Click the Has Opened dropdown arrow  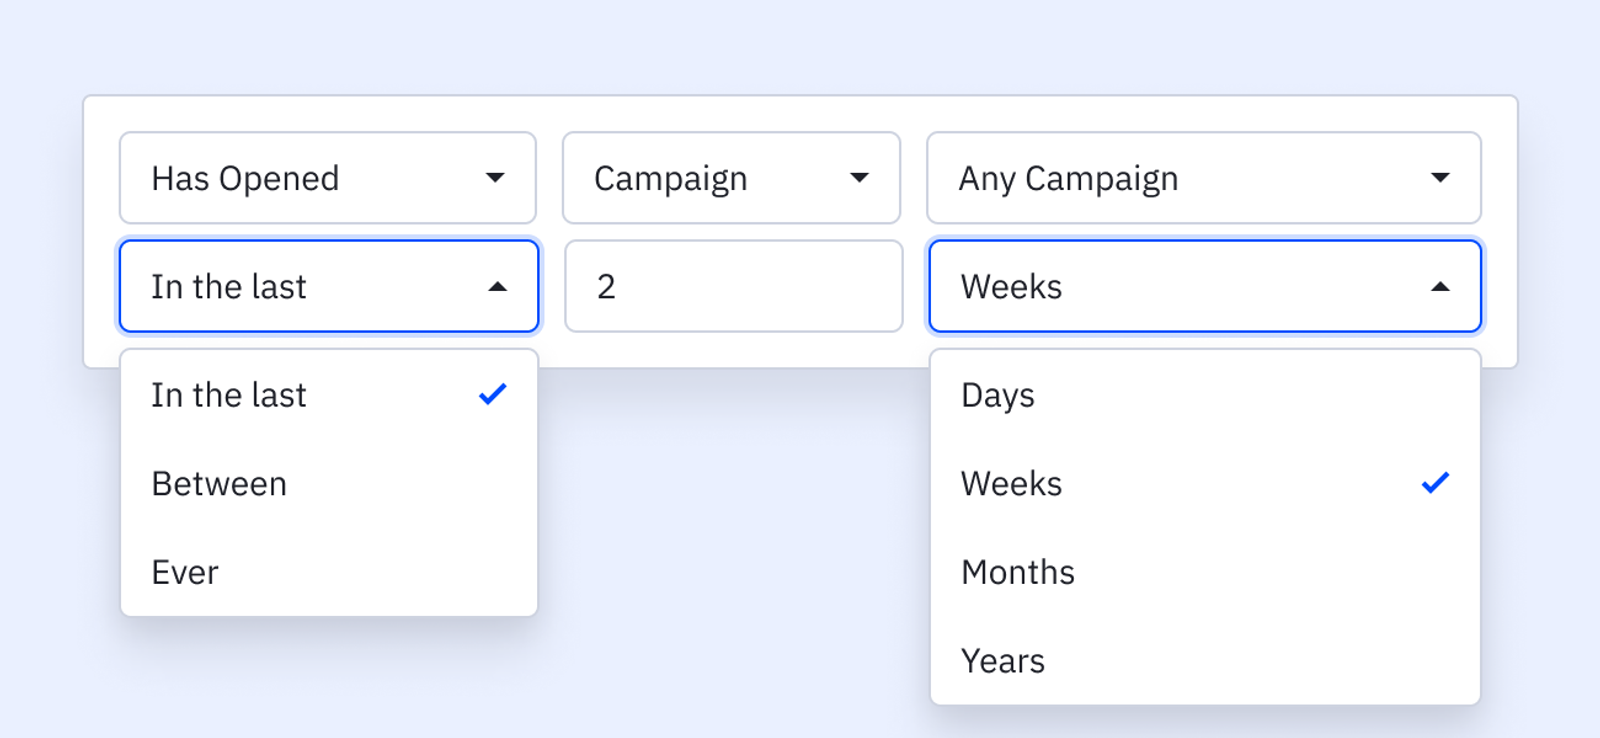click(495, 178)
